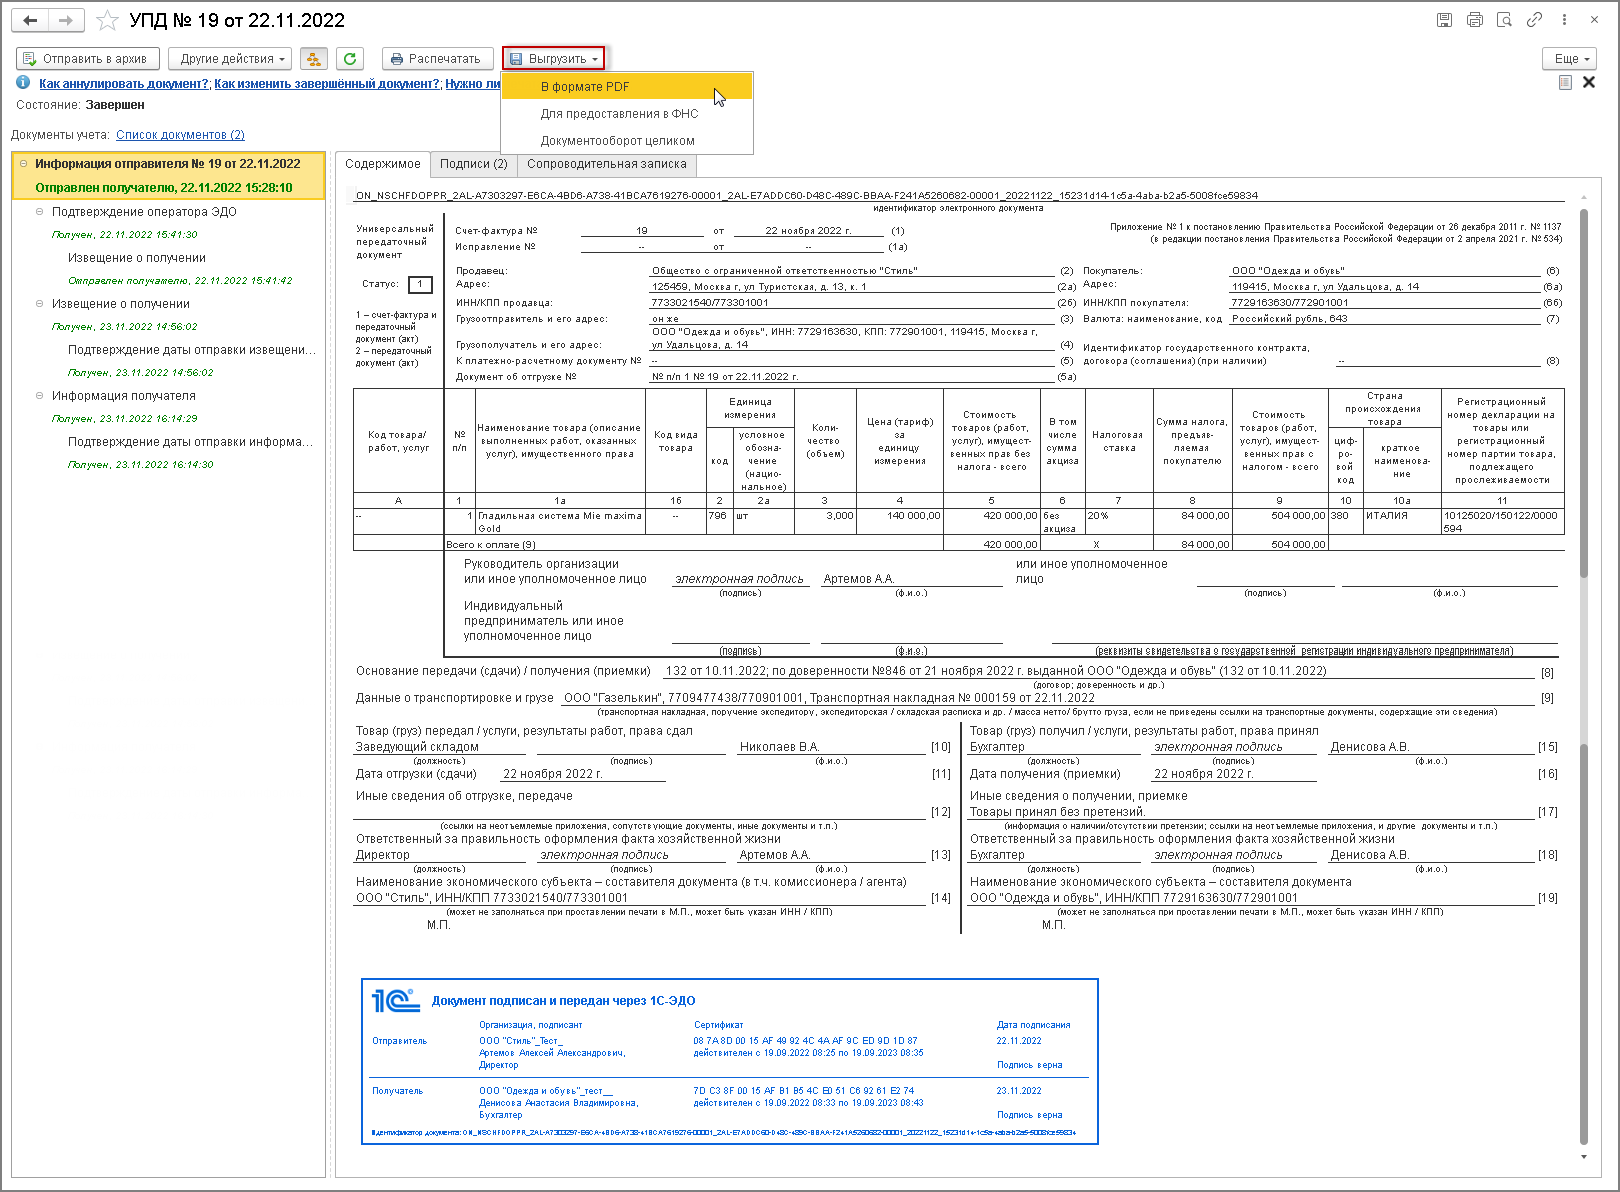Collapse the Извещение о получении node above Подтверждение даты отправки извещени…
Viewport: 1620px width, 1192px height.
coord(40,304)
